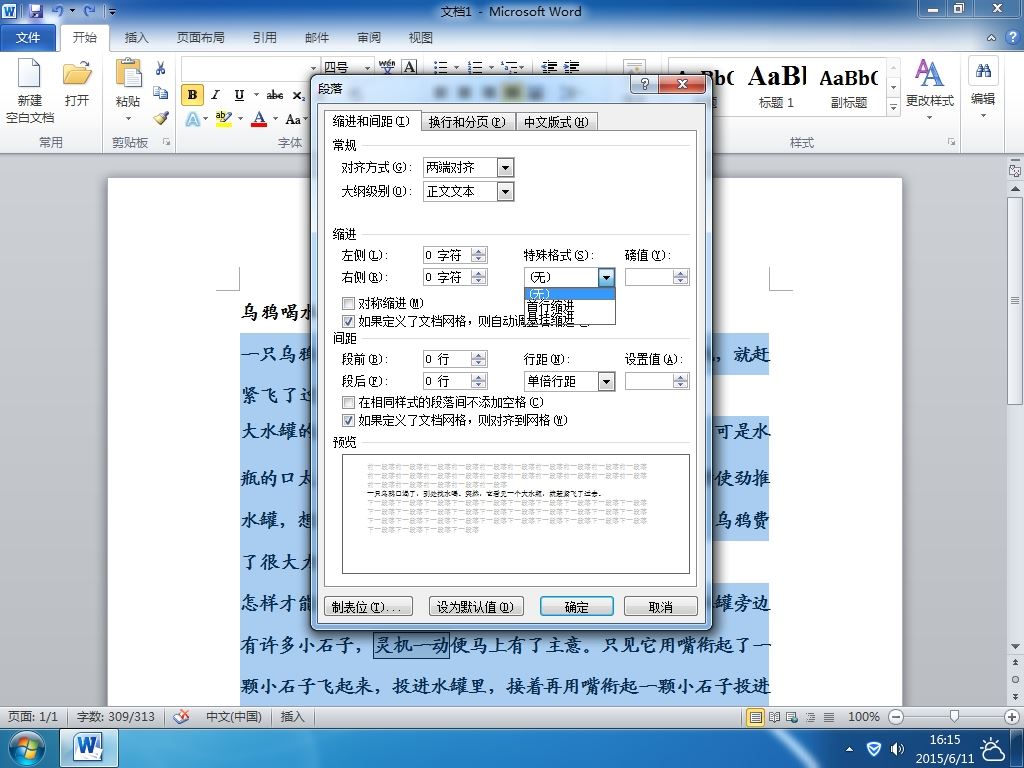Open the outline level (大纲级别) dropdown
This screenshot has width=1024, height=768.
coord(505,191)
